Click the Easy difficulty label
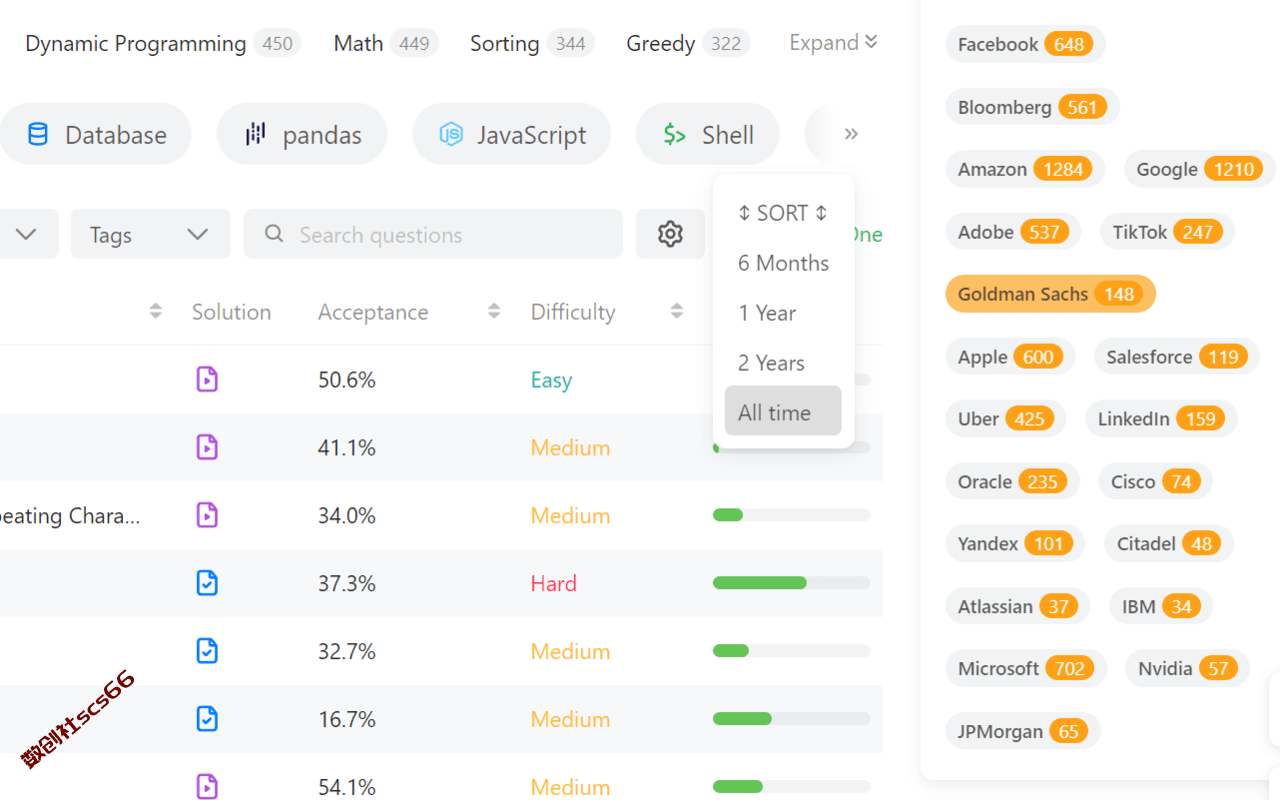The height and width of the screenshot is (800, 1280). point(551,380)
